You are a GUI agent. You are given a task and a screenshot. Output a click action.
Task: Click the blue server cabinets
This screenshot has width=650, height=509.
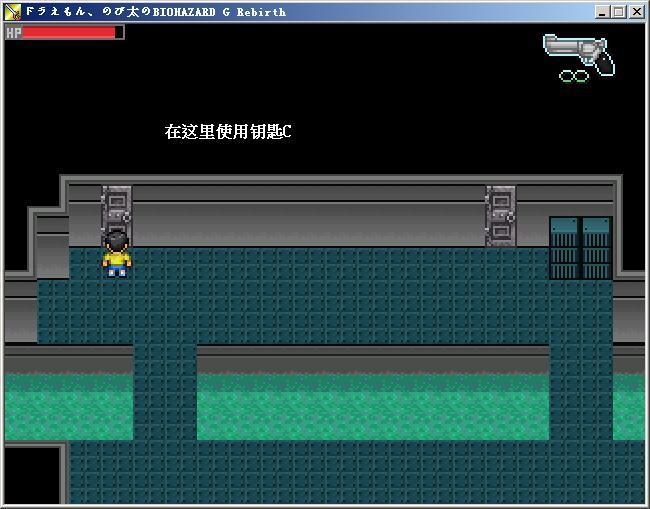coord(581,248)
